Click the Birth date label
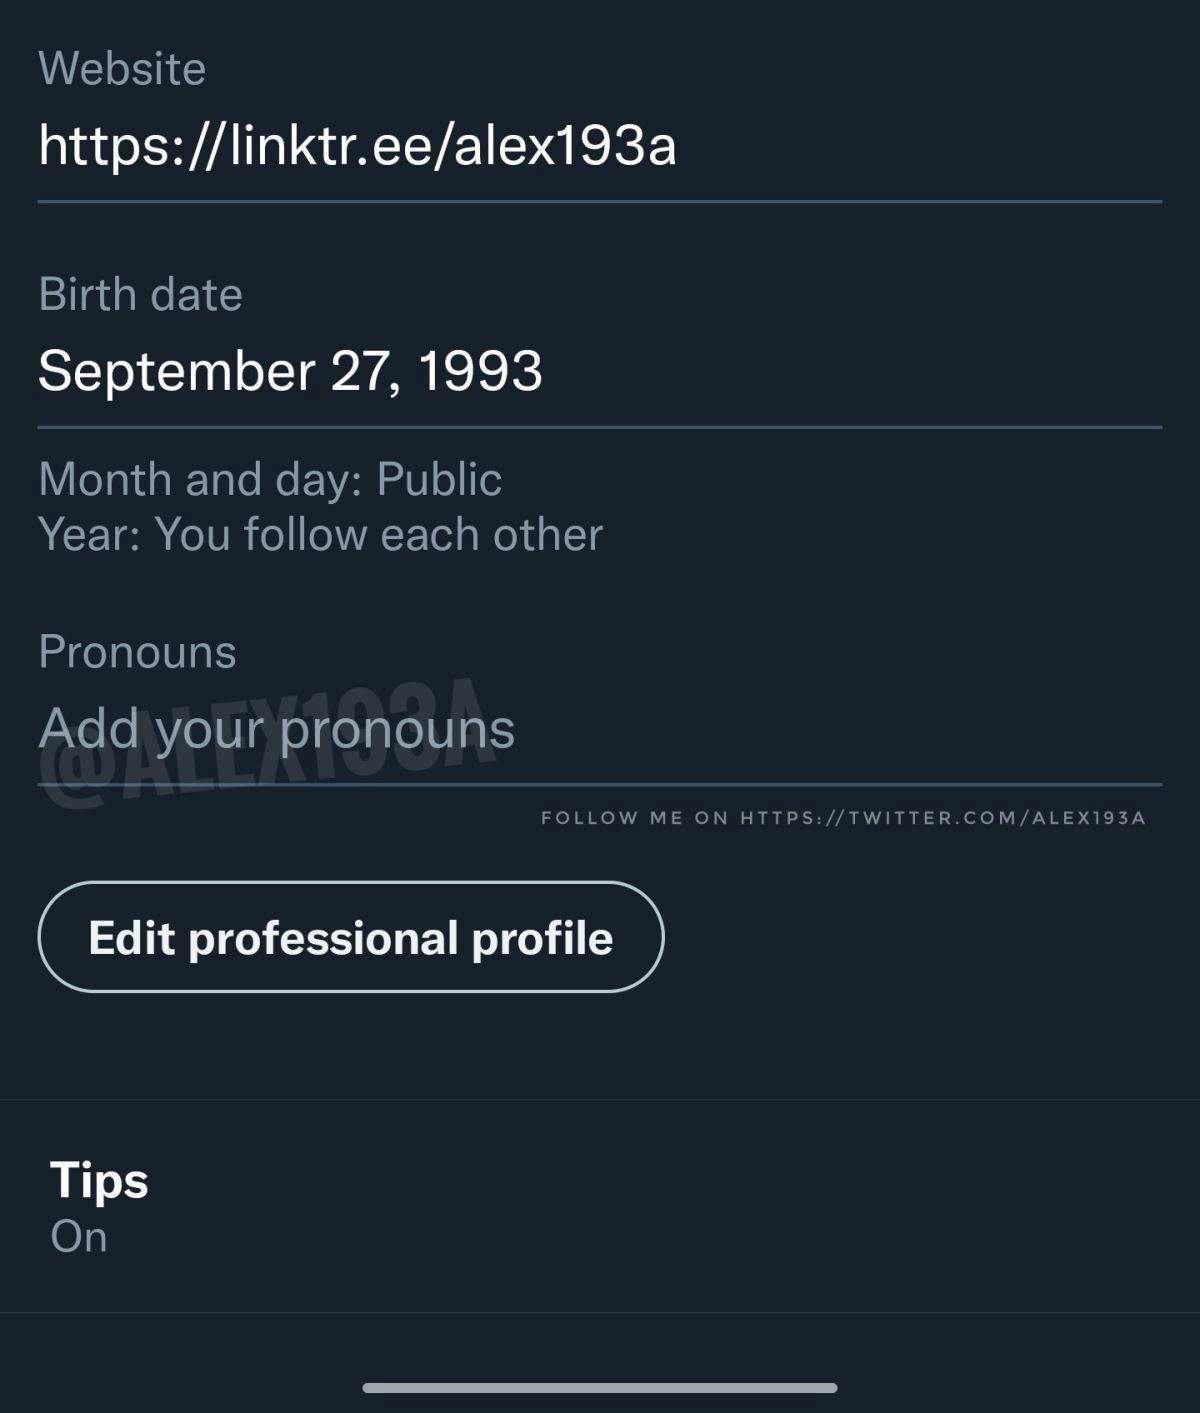 (140, 295)
